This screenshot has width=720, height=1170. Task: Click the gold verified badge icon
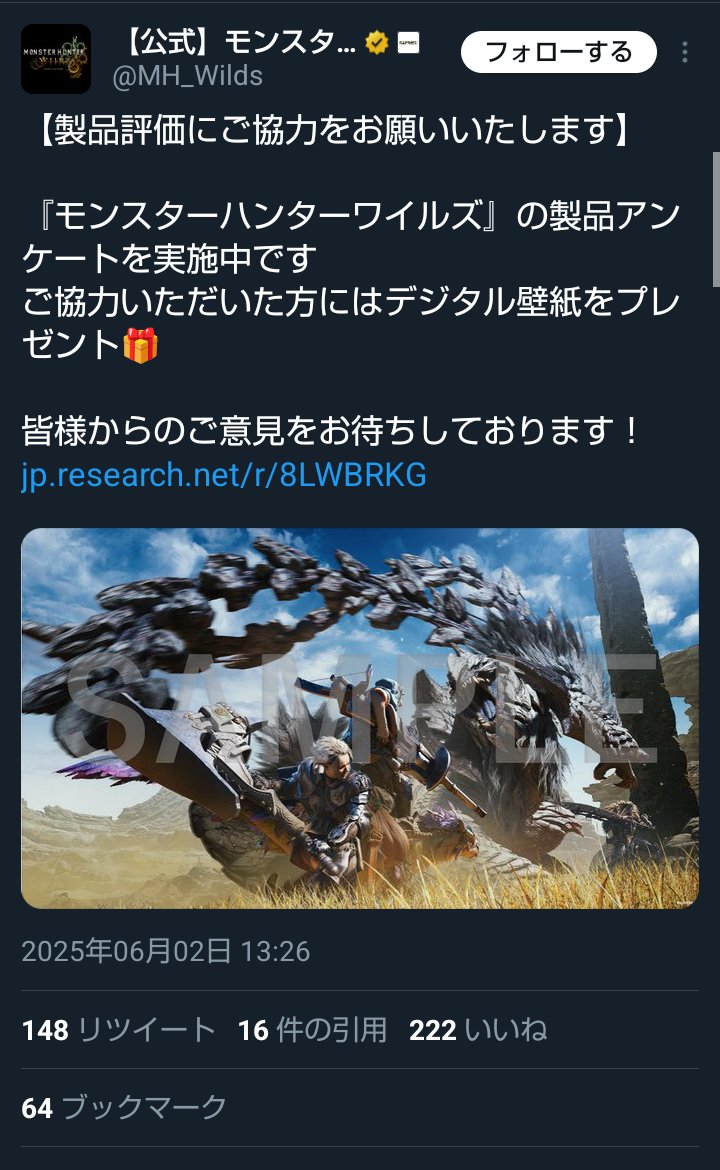(378, 43)
